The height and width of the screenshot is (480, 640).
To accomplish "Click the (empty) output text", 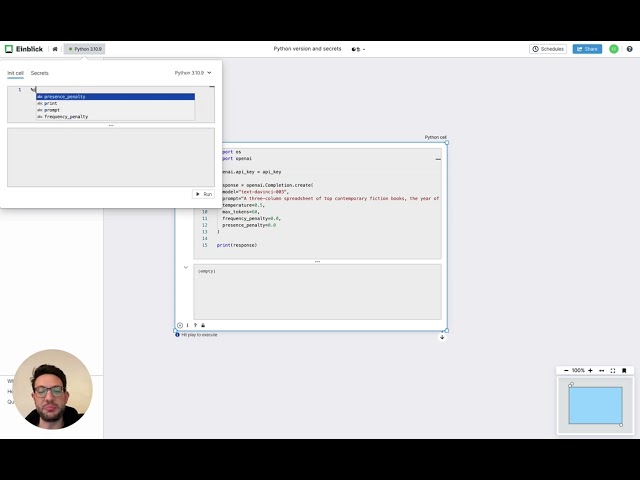I will (207, 271).
